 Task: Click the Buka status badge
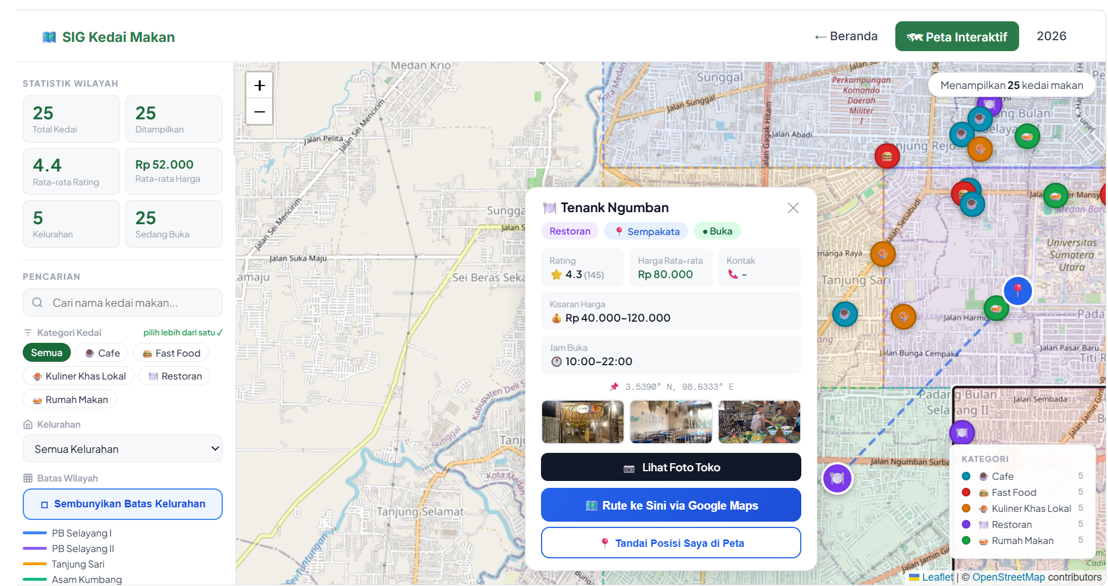(x=717, y=231)
